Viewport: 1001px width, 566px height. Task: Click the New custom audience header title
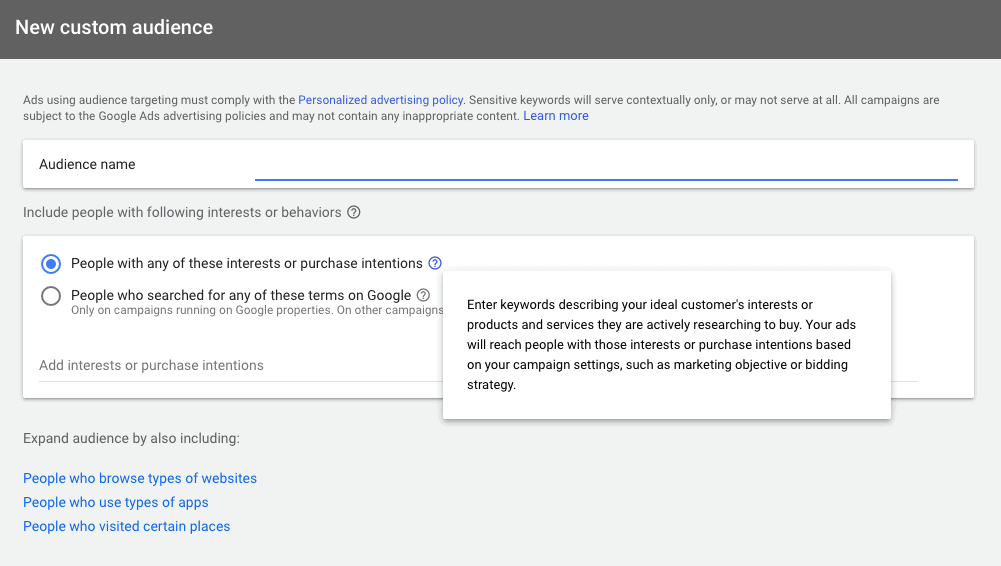click(x=114, y=27)
